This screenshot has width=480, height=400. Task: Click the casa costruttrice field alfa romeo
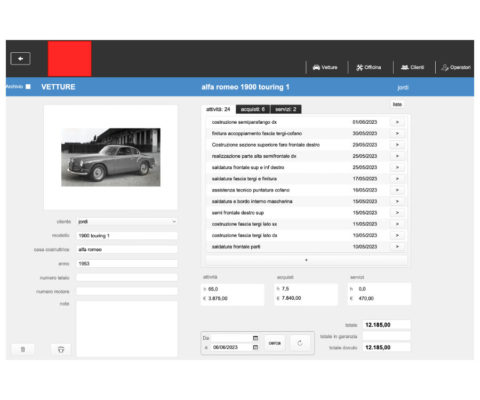pyautogui.click(x=127, y=249)
